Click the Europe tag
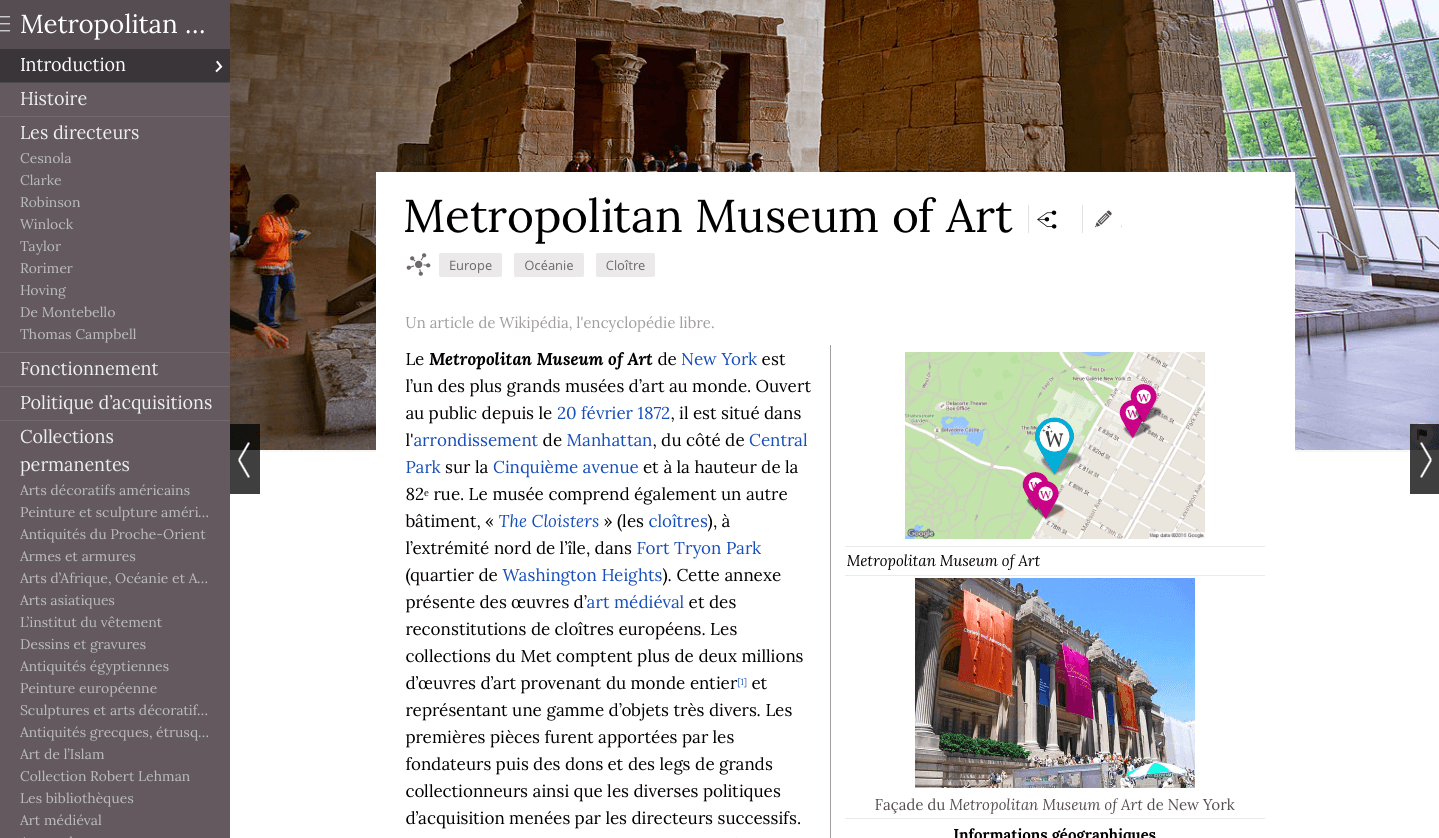 [x=470, y=265]
